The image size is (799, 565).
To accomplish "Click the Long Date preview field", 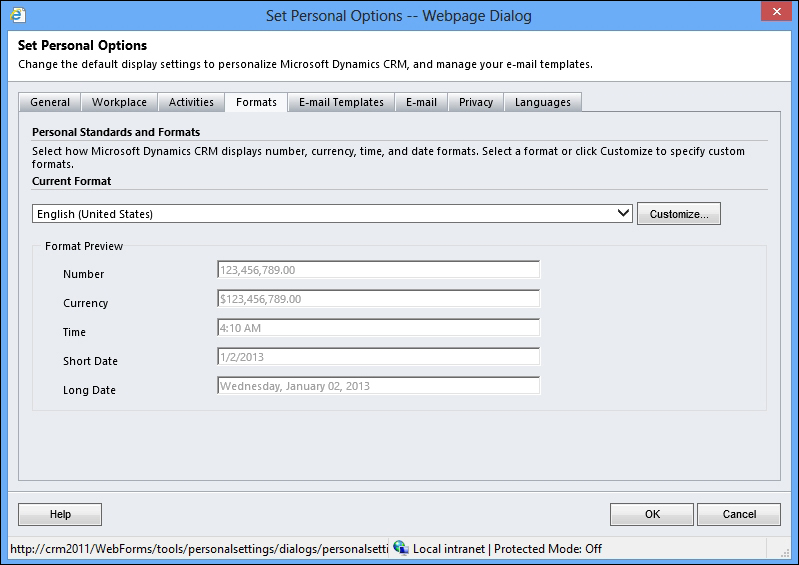I will pyautogui.click(x=378, y=386).
